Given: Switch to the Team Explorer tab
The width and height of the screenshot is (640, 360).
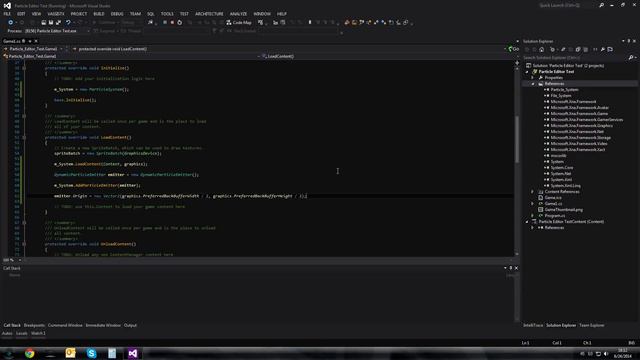Looking at the screenshot, I should pyautogui.click(x=591, y=325).
